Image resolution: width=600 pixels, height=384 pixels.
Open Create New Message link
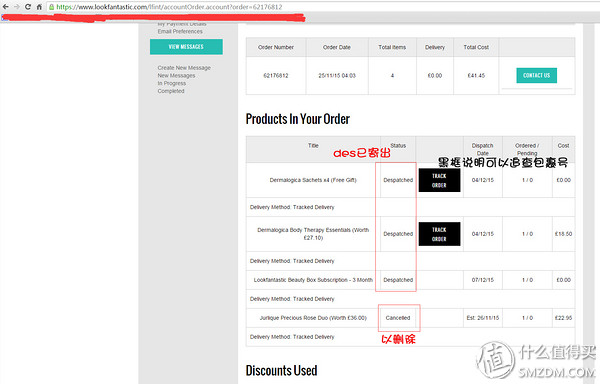pyautogui.click(x=184, y=68)
